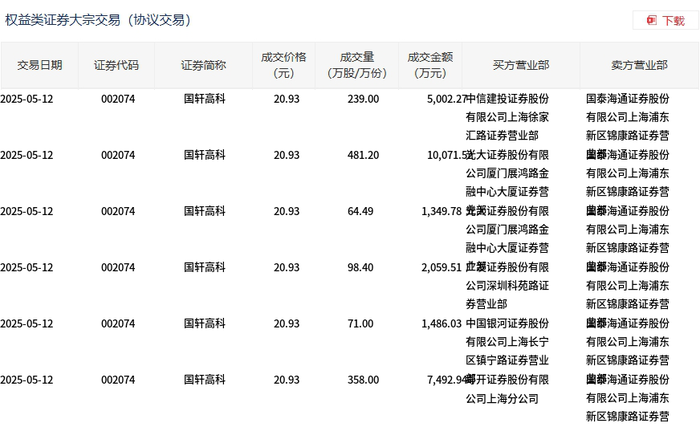Click the volume value 481.20

point(363,155)
